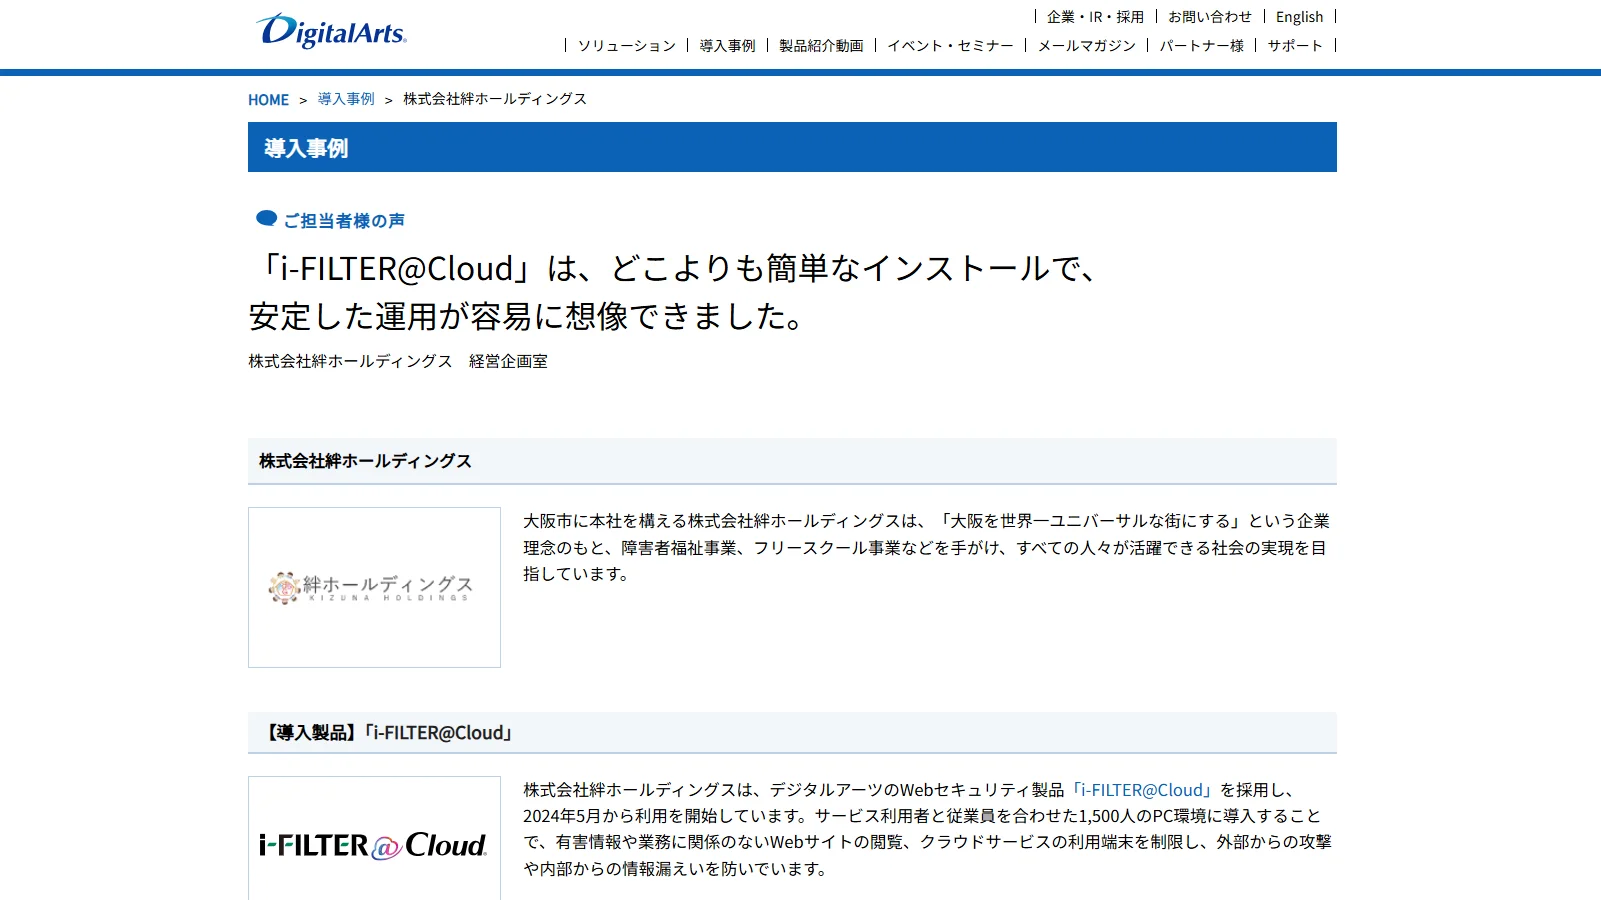Click the speech bubble icon beside ご担当者様の声
Viewport: 1601px width, 900px height.
tap(266, 219)
